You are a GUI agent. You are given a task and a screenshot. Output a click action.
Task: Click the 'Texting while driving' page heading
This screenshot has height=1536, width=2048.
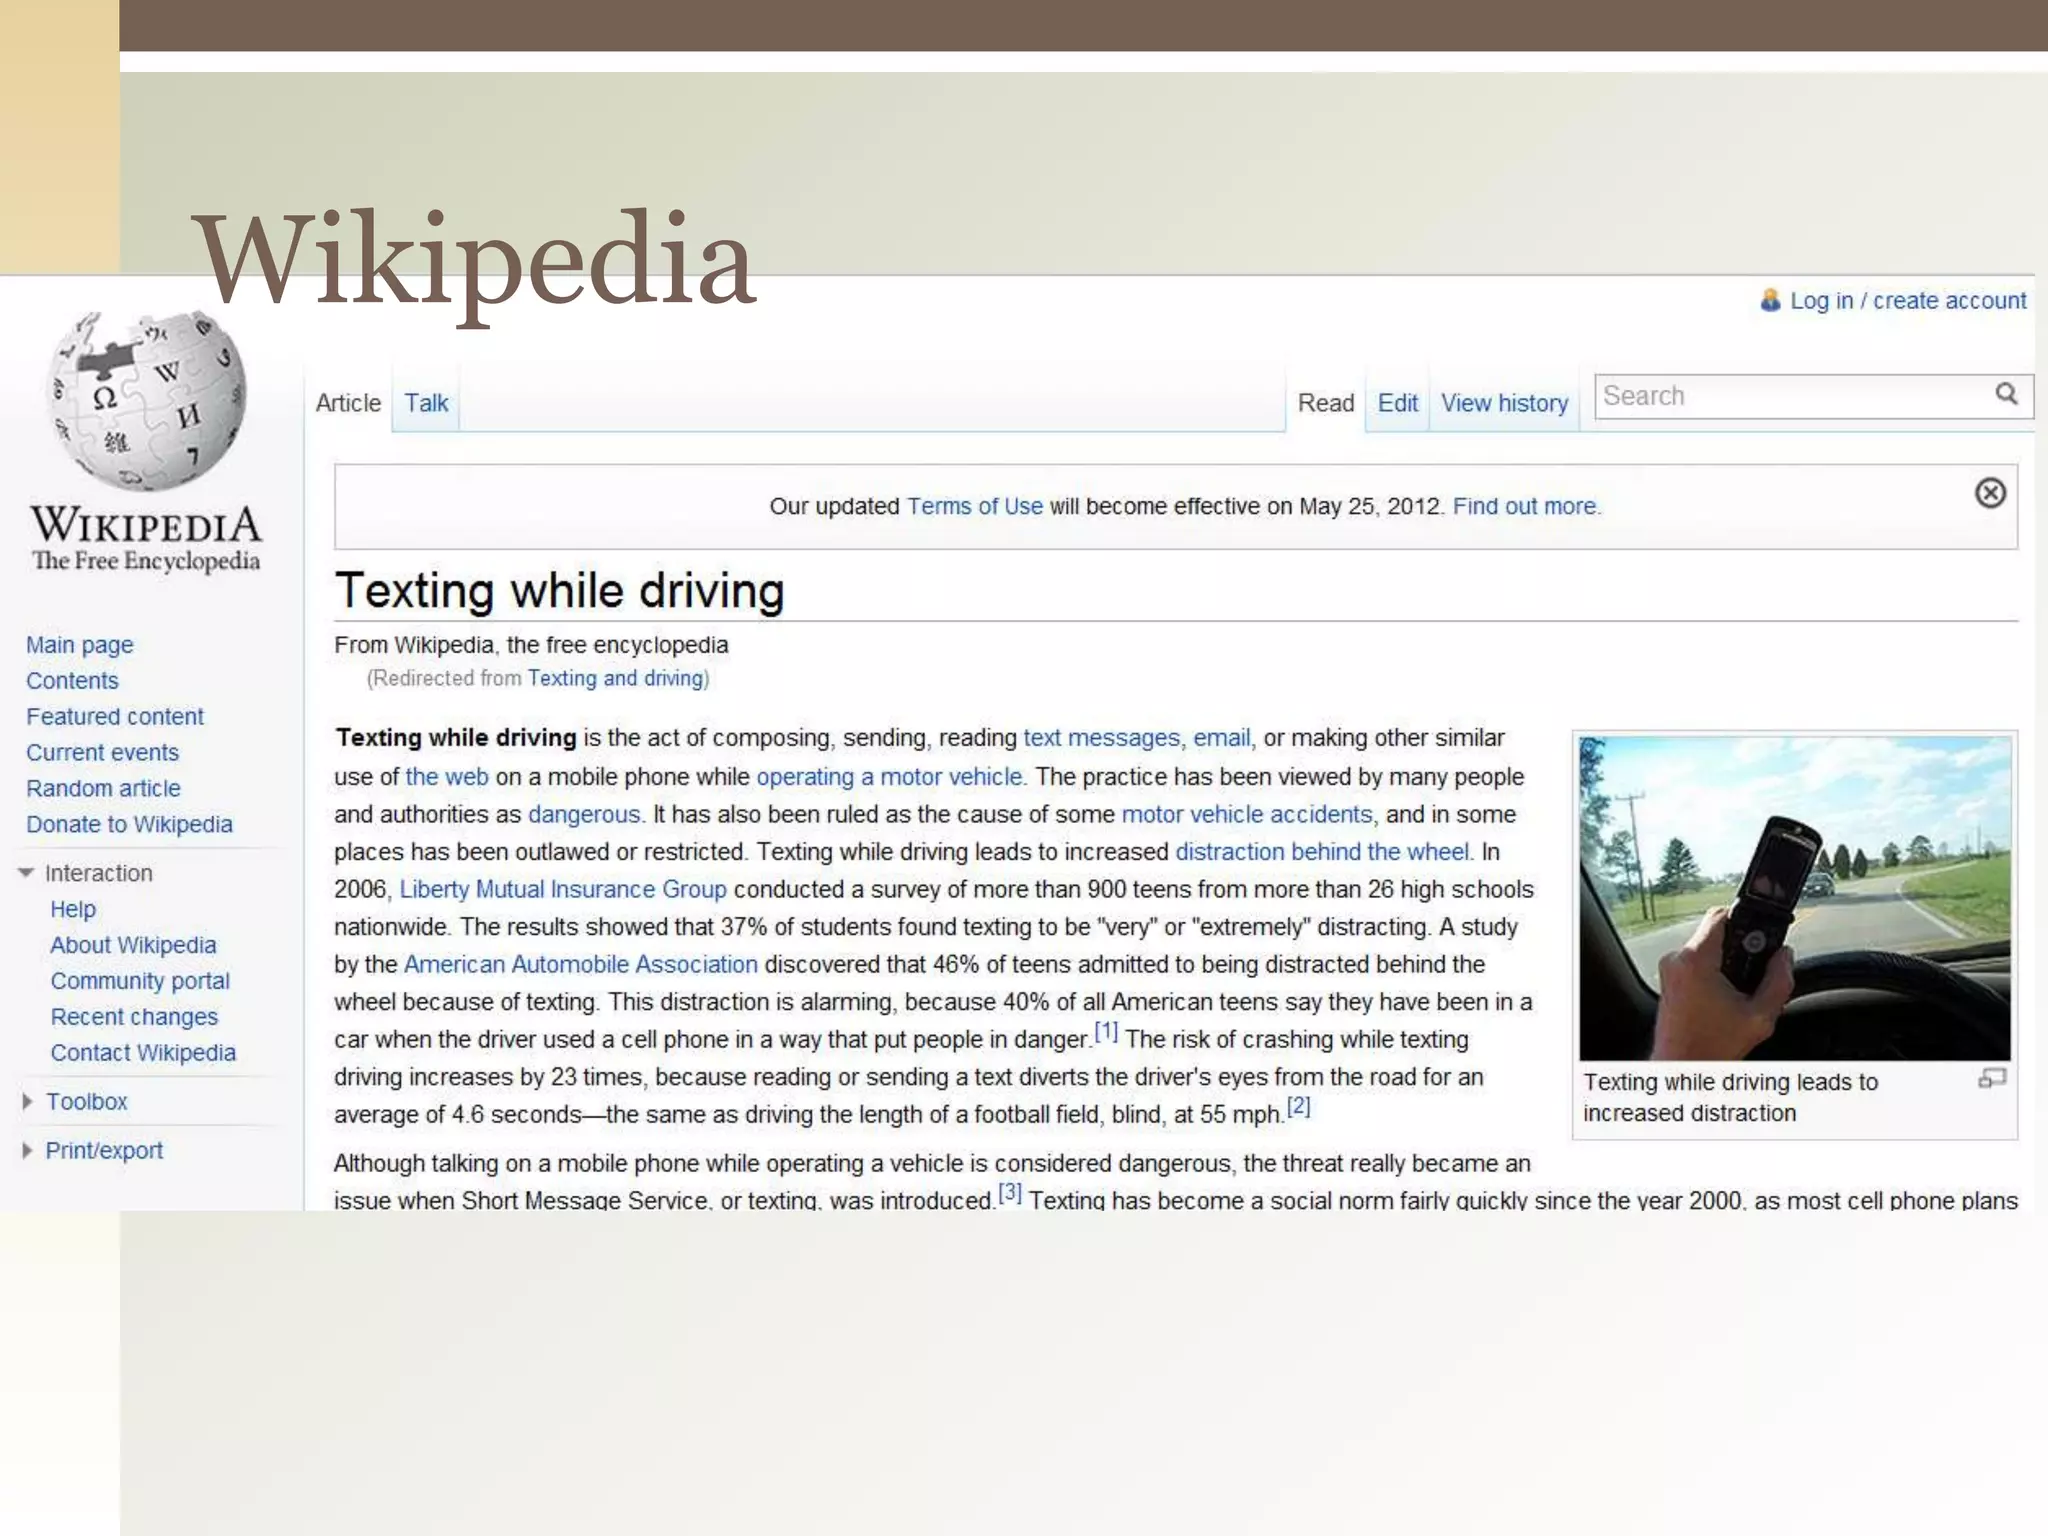559,590
